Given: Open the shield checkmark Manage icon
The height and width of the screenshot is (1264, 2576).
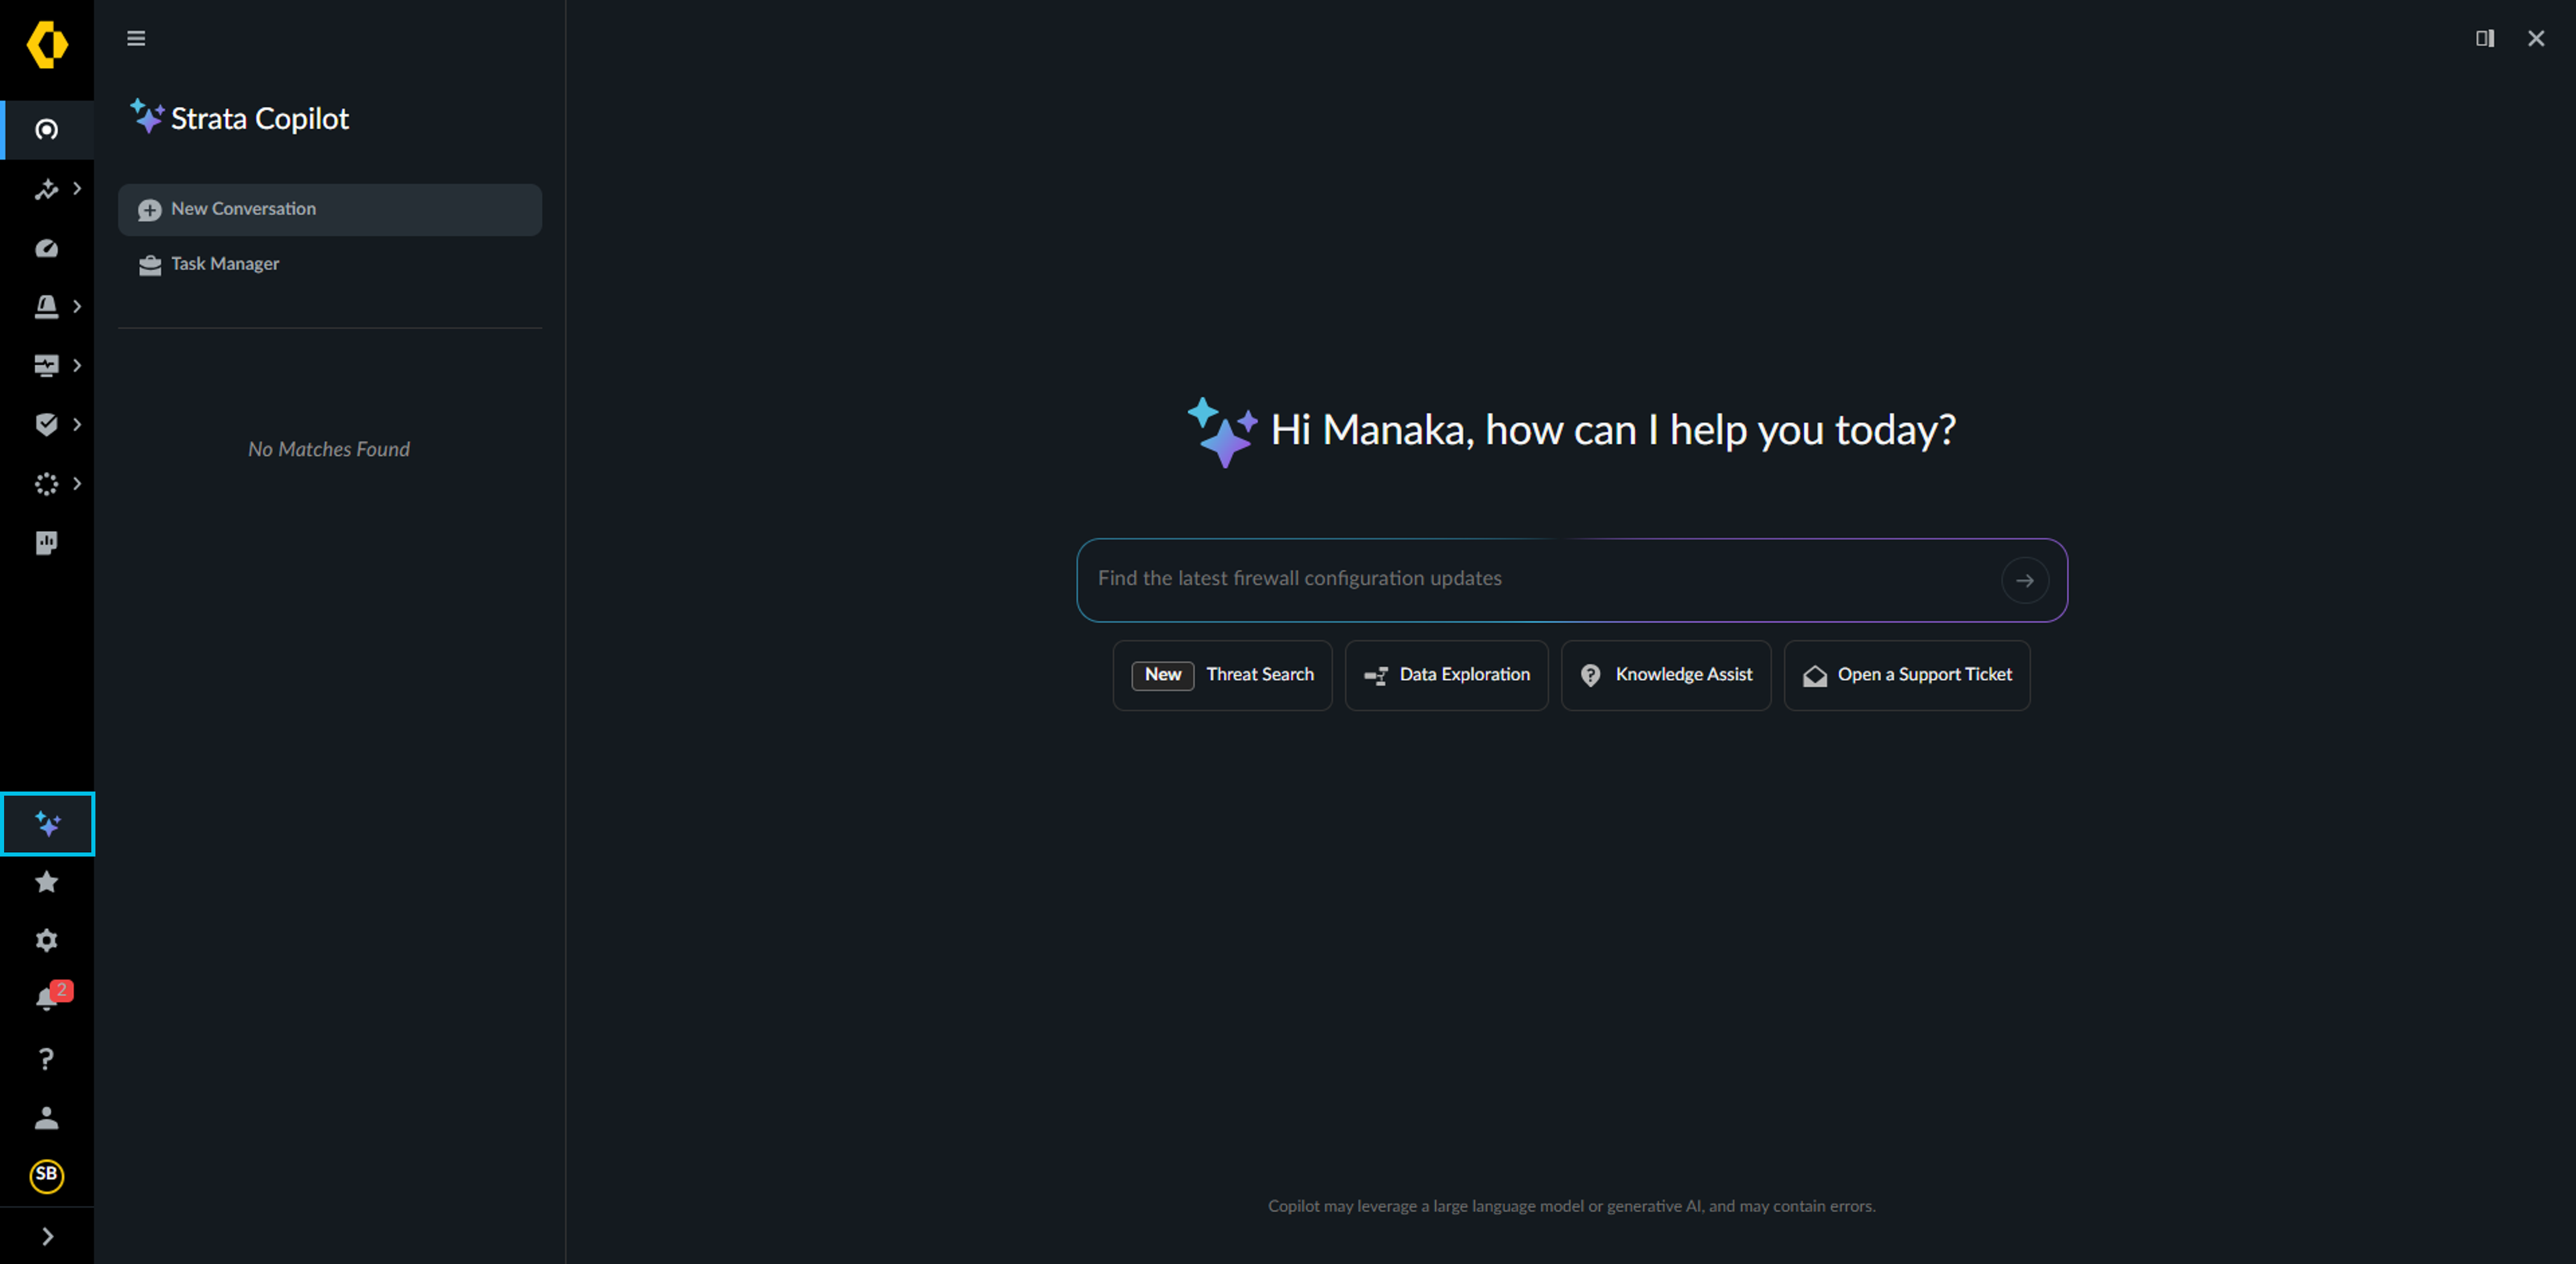Looking at the screenshot, I should [x=46, y=425].
